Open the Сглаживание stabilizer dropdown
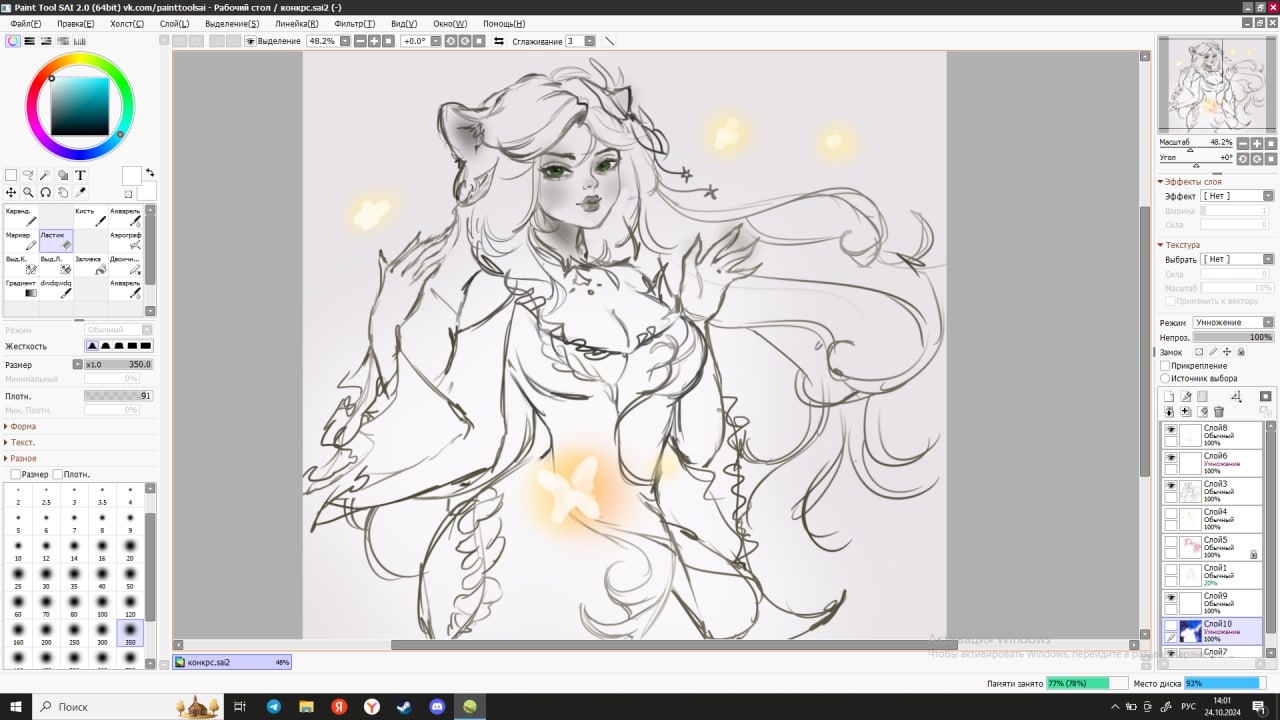The height and width of the screenshot is (720, 1280). 590,41
